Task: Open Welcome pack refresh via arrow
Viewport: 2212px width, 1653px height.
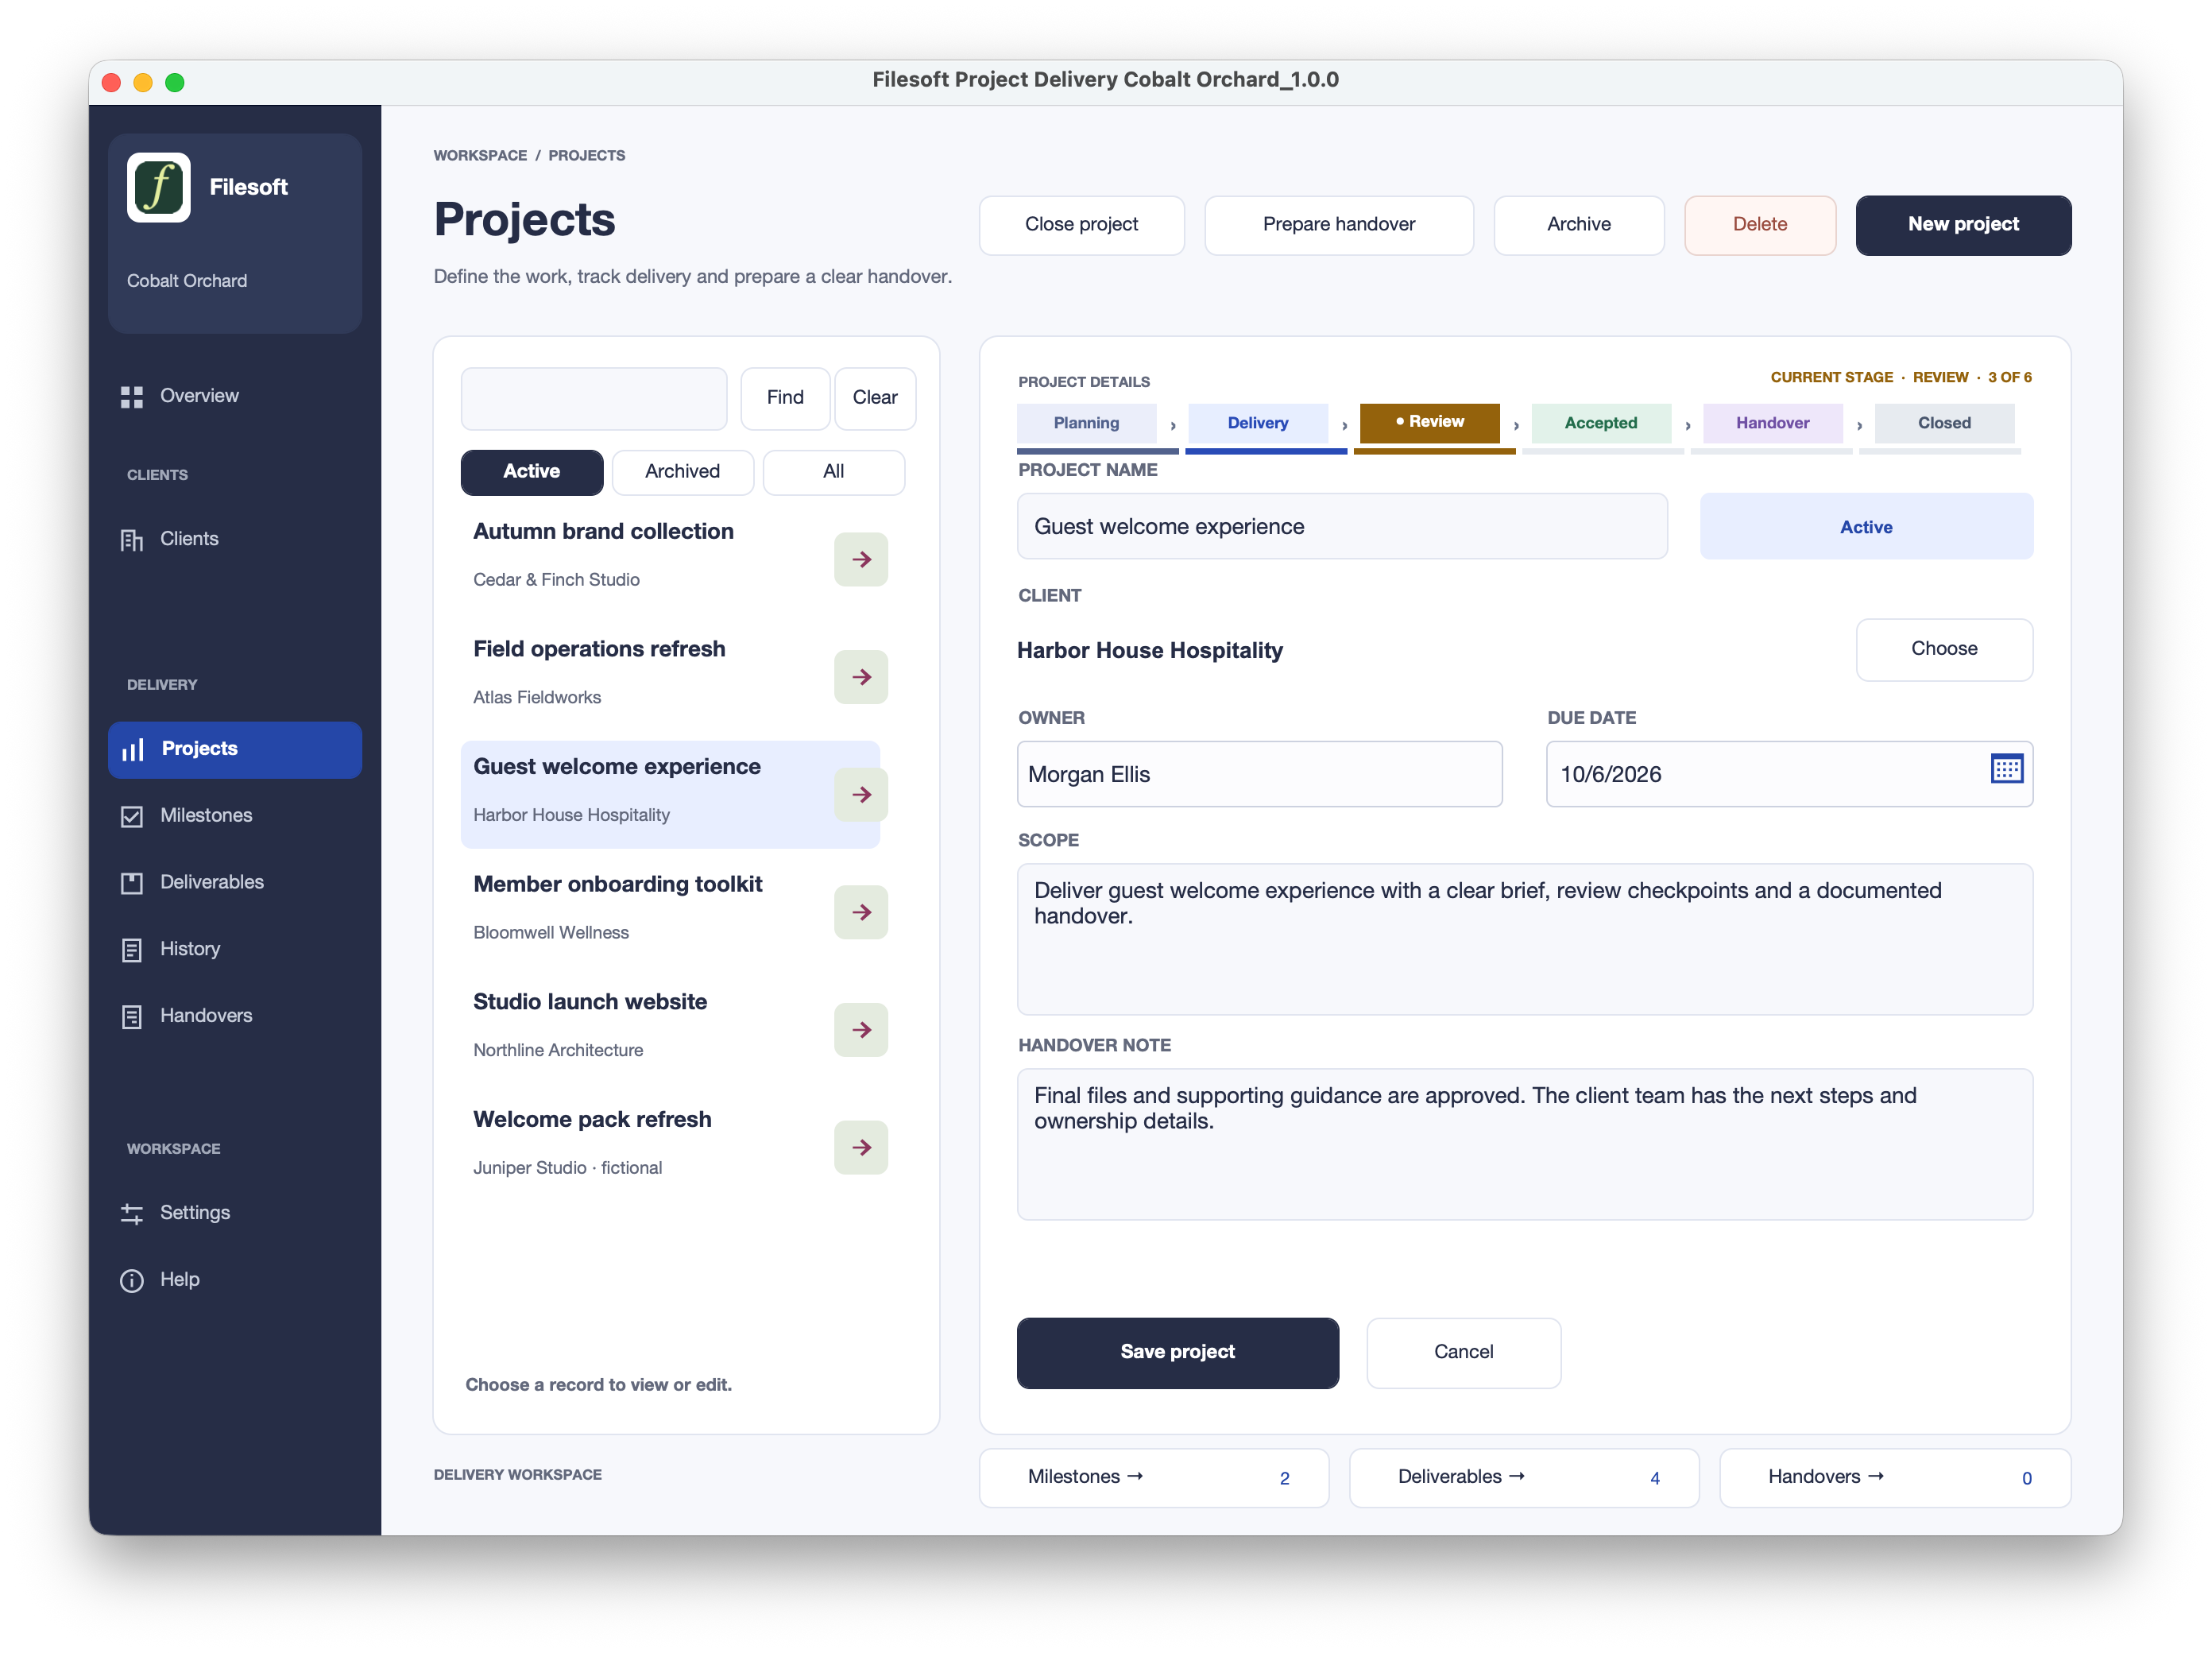Action: 861,1147
